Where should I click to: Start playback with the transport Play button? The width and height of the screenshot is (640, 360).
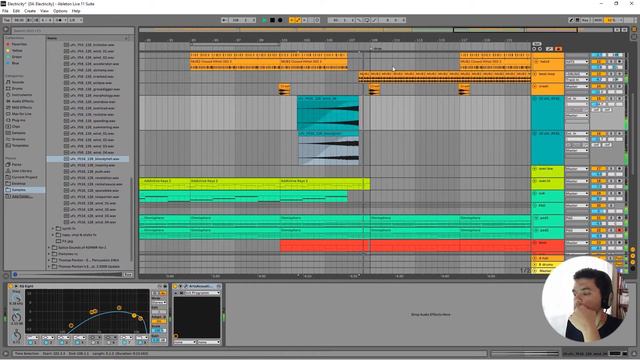[x=264, y=20]
